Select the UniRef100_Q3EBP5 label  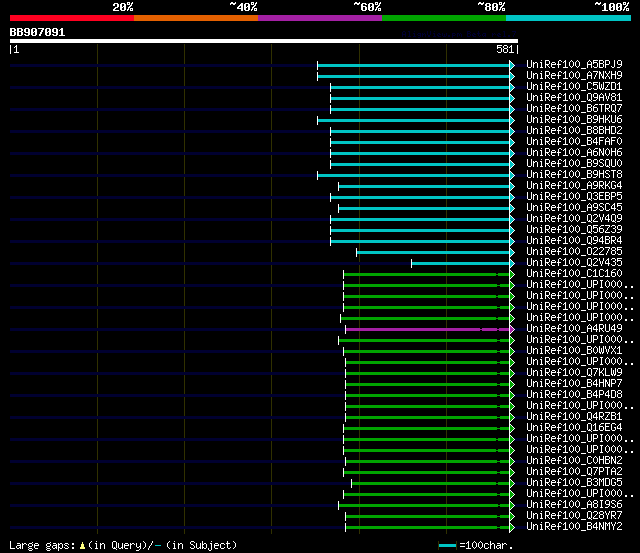(574, 196)
